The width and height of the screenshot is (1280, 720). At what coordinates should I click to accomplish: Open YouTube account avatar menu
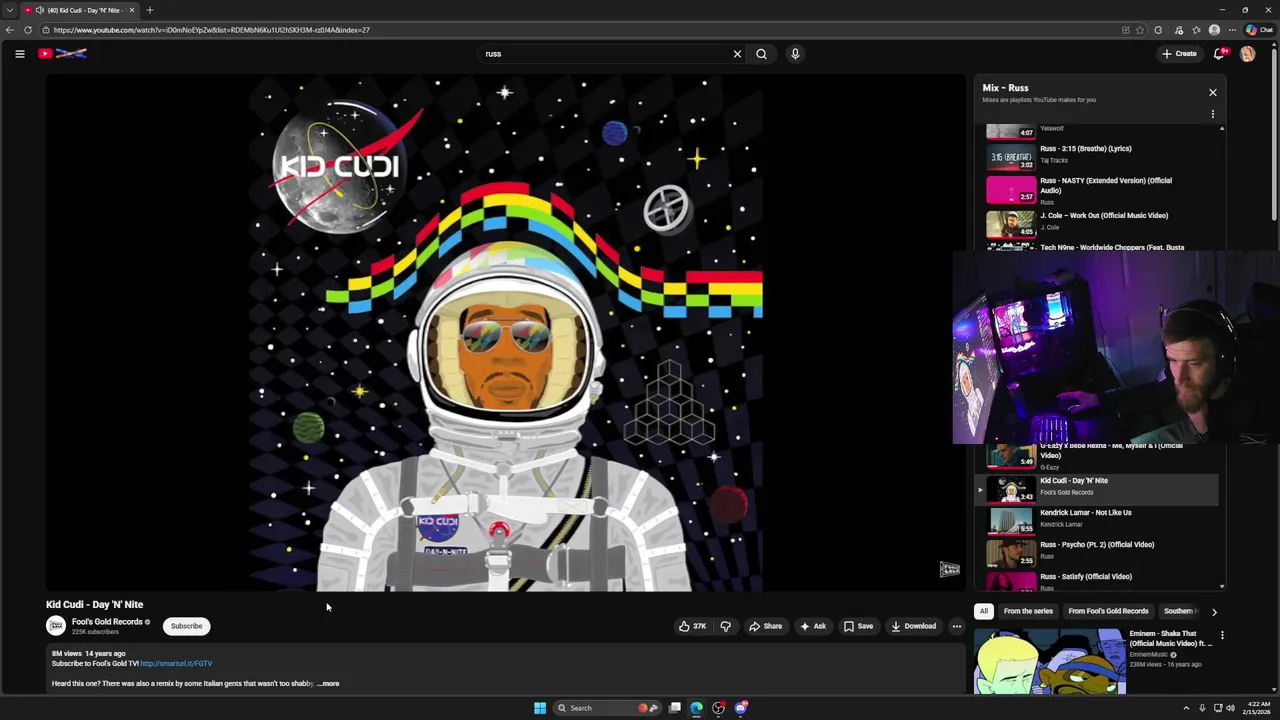[1248, 54]
